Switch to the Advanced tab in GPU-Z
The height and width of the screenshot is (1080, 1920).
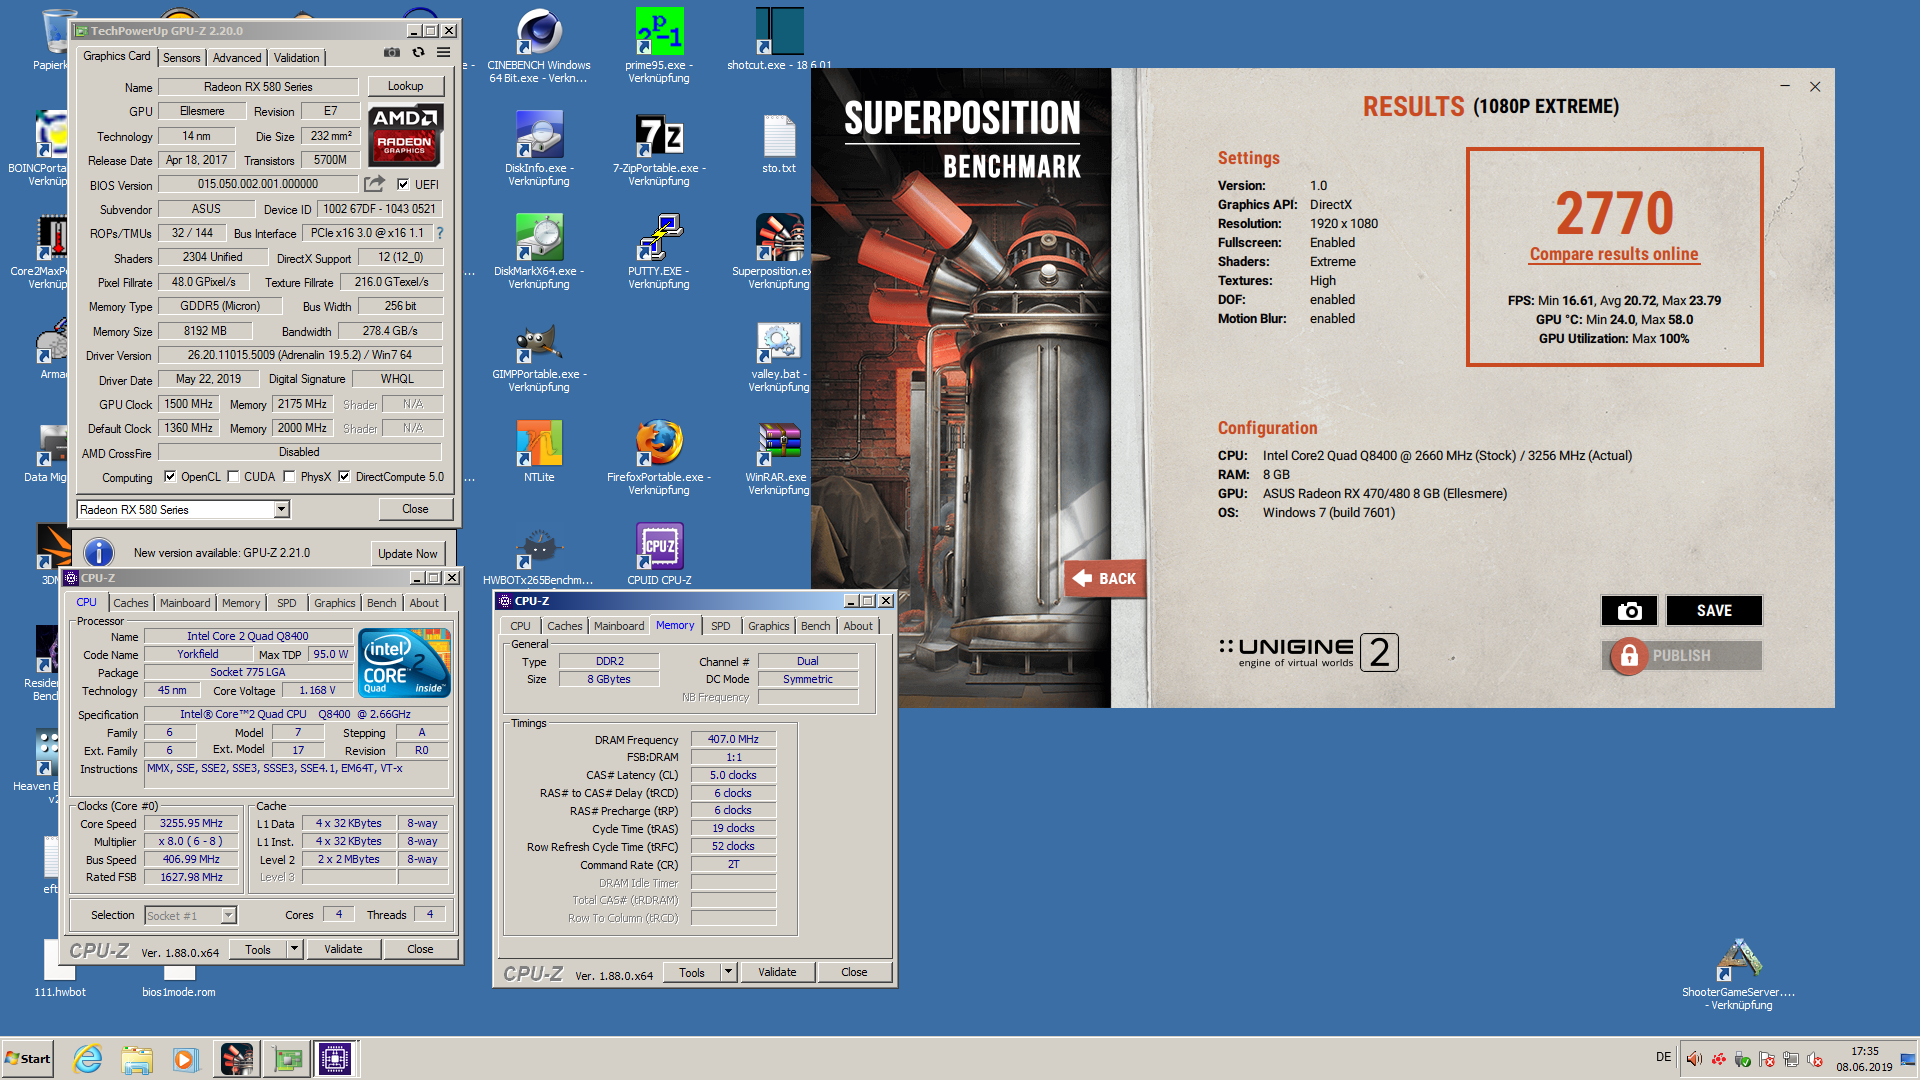[237, 58]
